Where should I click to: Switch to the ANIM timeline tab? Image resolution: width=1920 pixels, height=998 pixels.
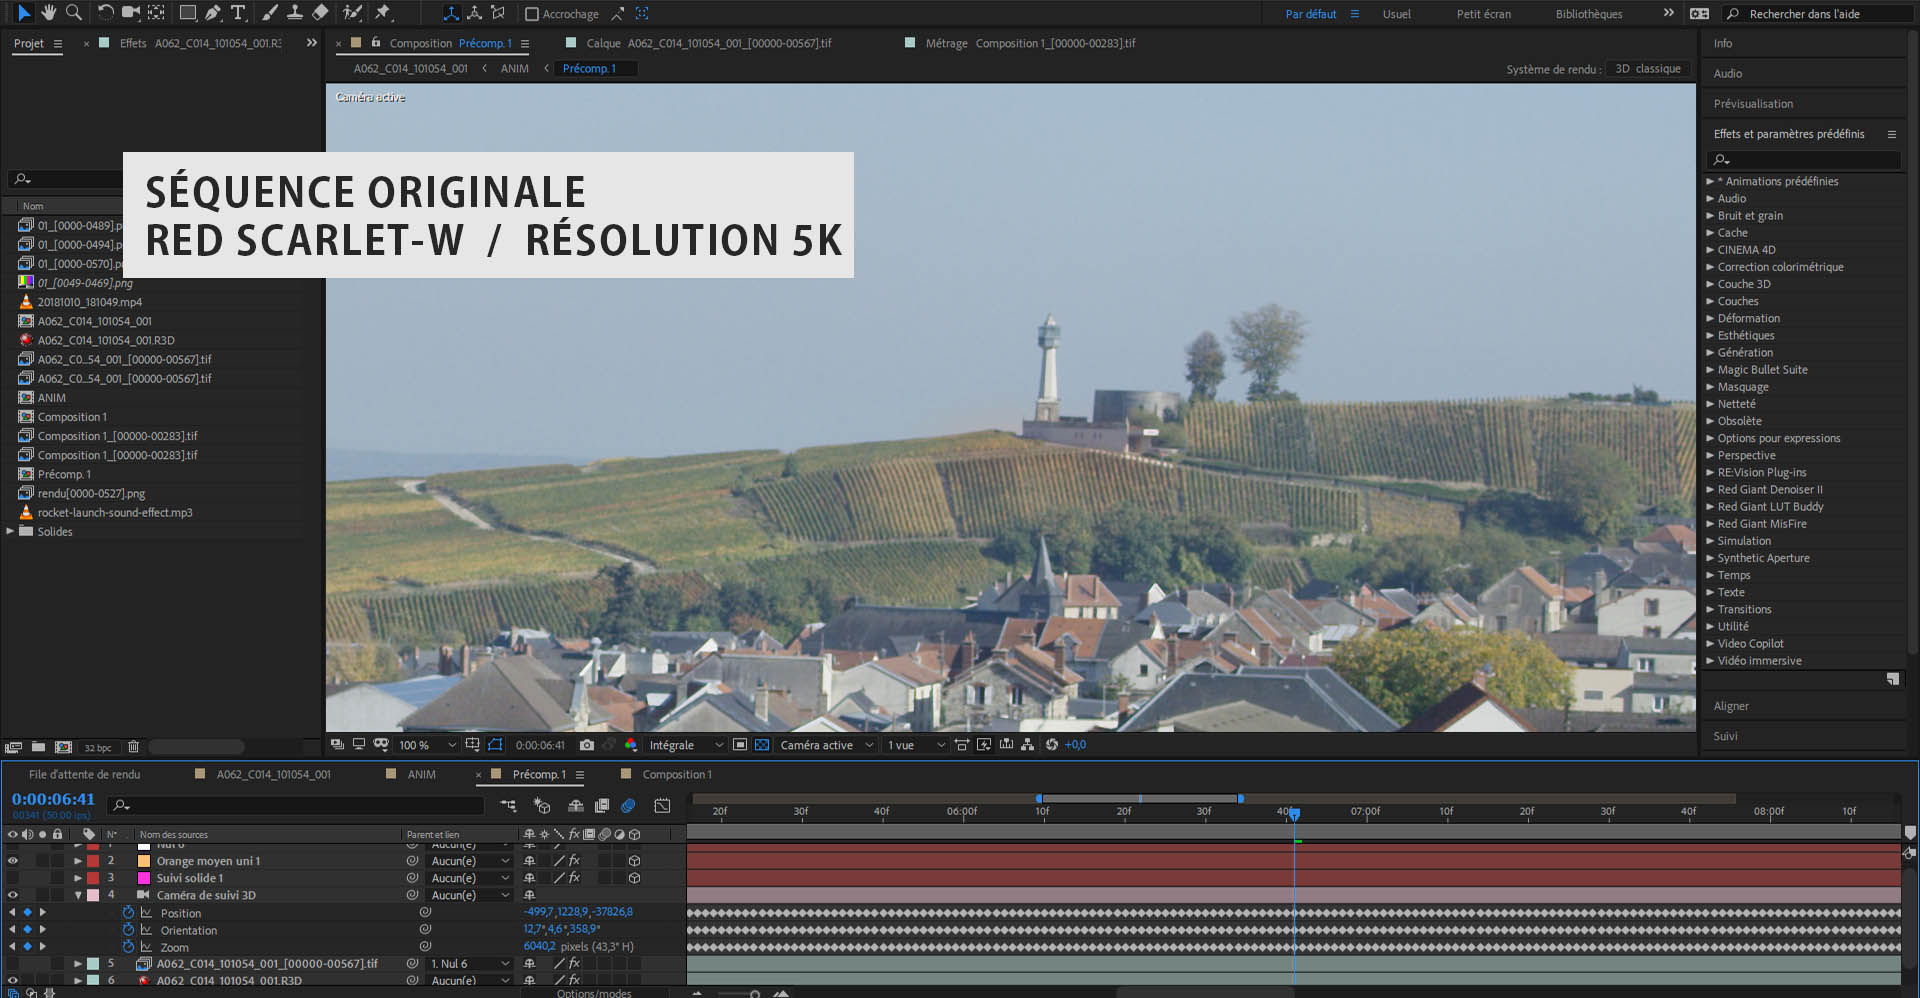point(422,775)
